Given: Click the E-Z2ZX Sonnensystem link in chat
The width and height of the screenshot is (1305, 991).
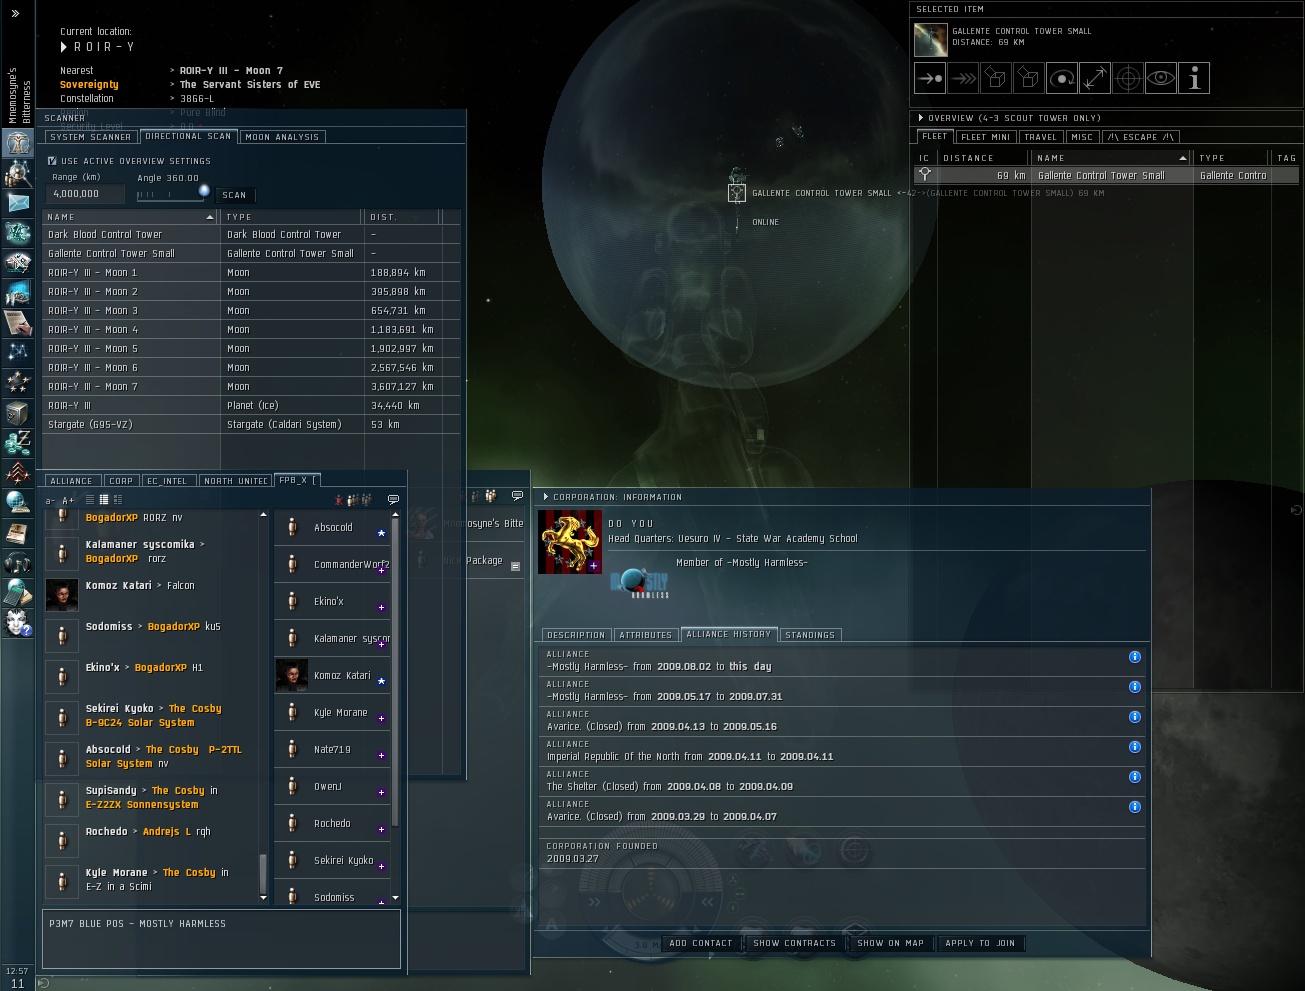Looking at the screenshot, I should (x=142, y=804).
